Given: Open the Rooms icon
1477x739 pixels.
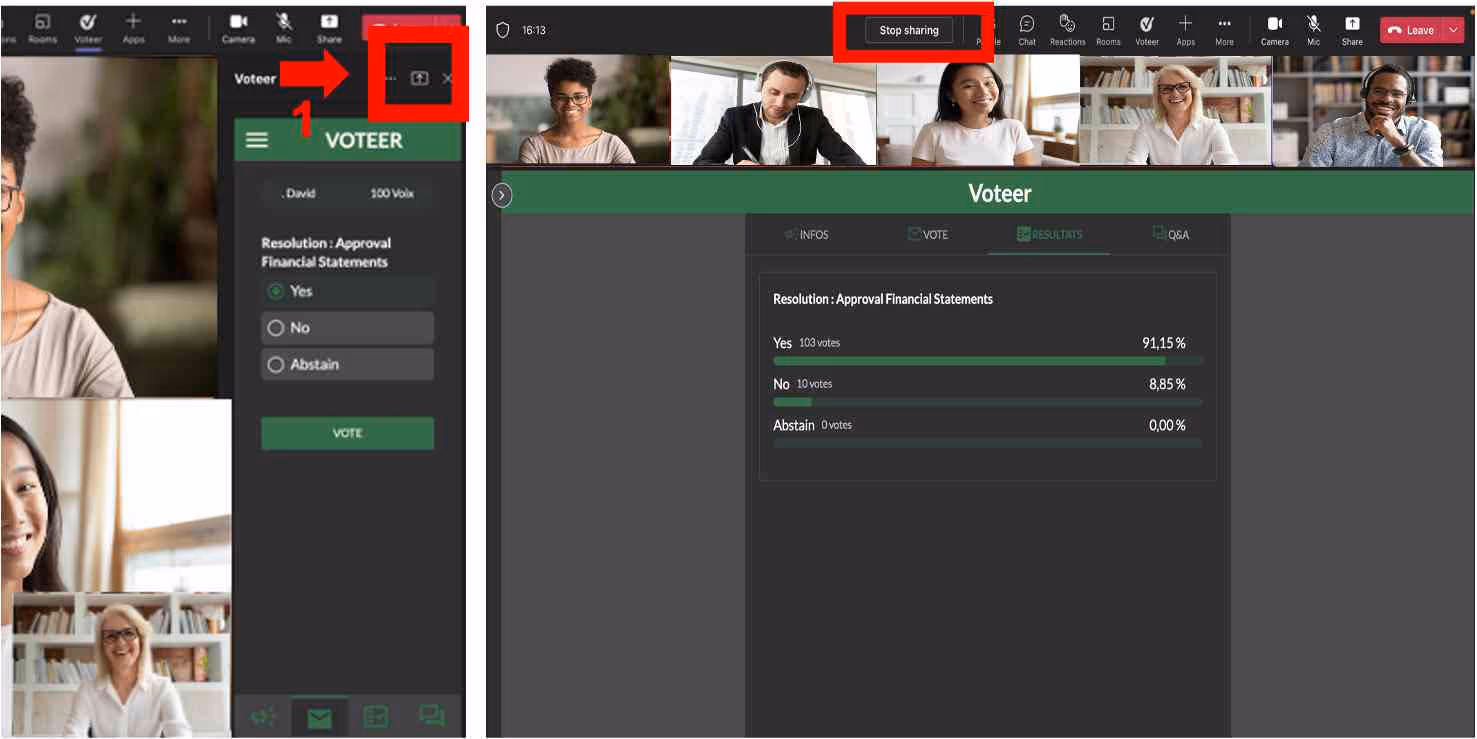Looking at the screenshot, I should 1108,25.
